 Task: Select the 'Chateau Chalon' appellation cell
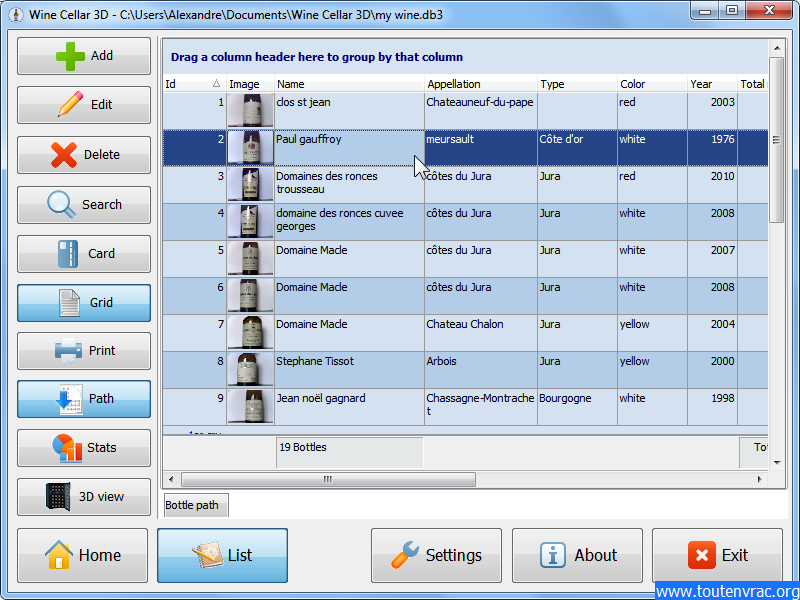tap(481, 332)
